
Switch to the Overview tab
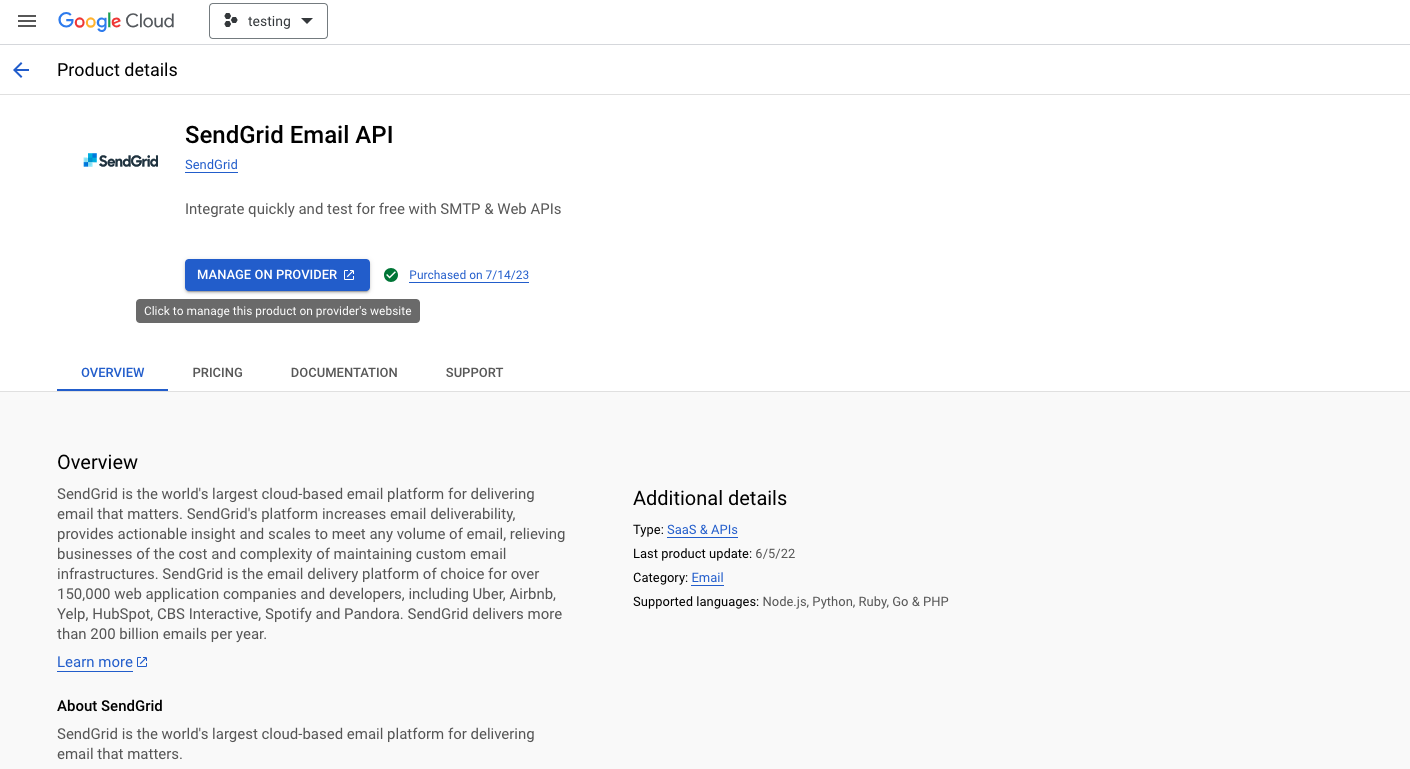(113, 372)
